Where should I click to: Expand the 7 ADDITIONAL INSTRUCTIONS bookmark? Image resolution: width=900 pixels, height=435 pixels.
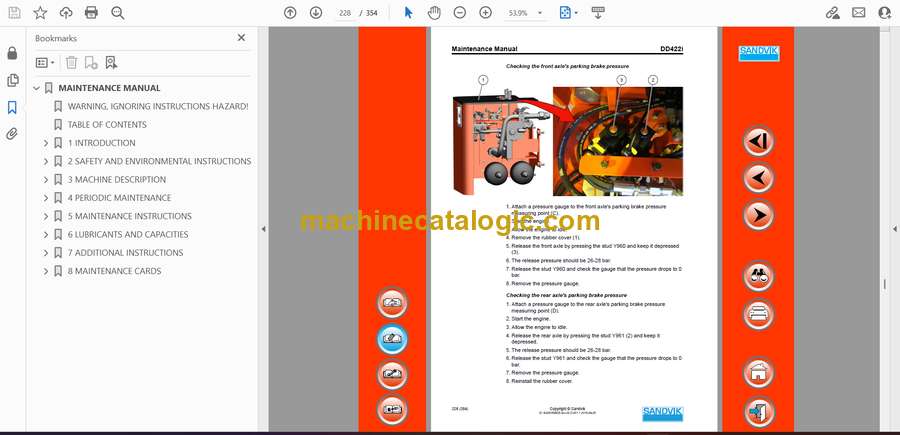(x=46, y=253)
